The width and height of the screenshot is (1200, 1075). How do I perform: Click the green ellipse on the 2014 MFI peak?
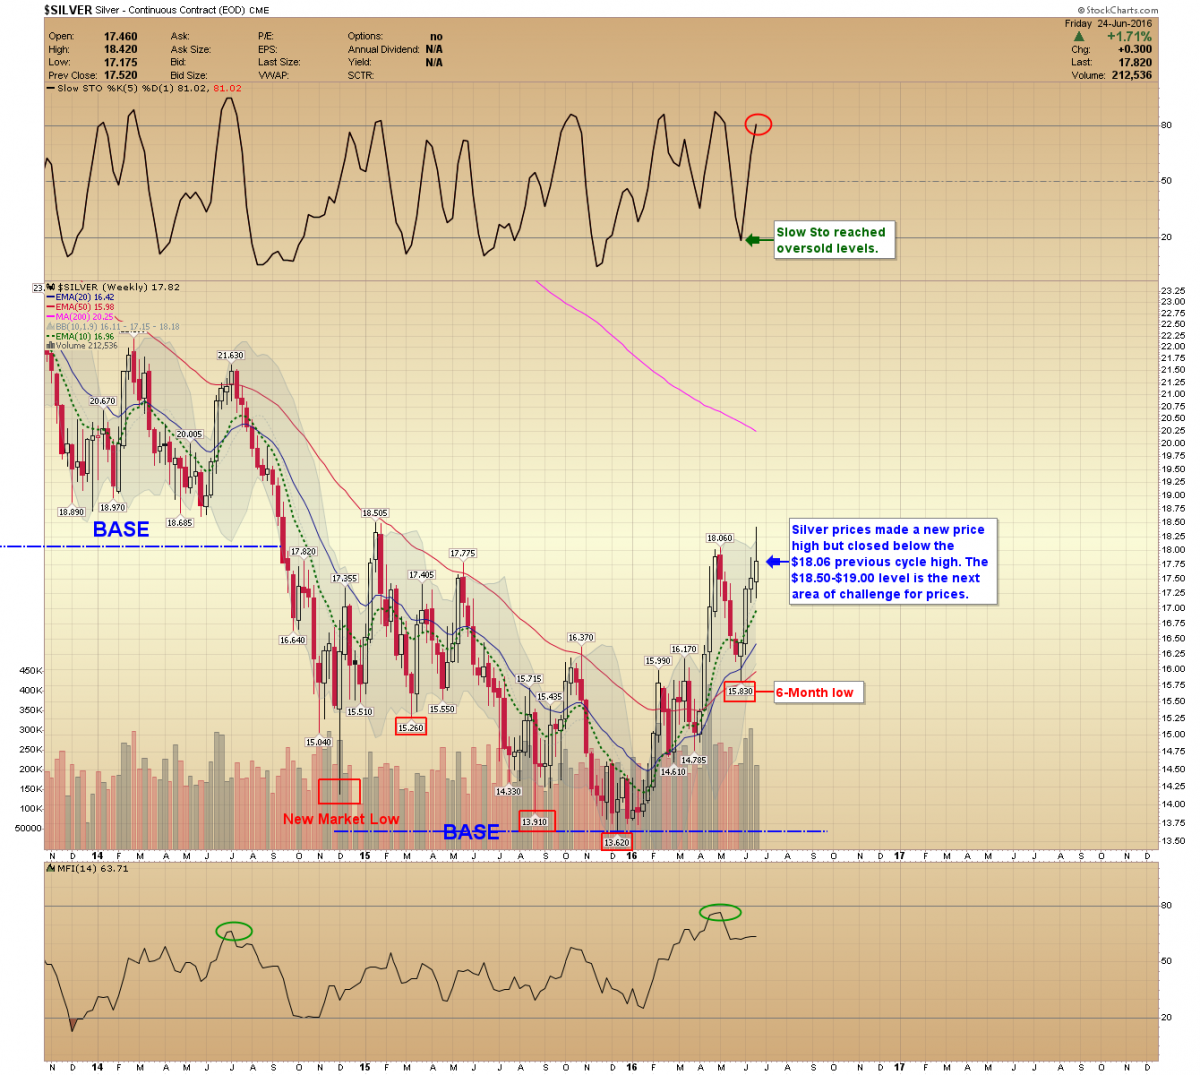tap(234, 931)
